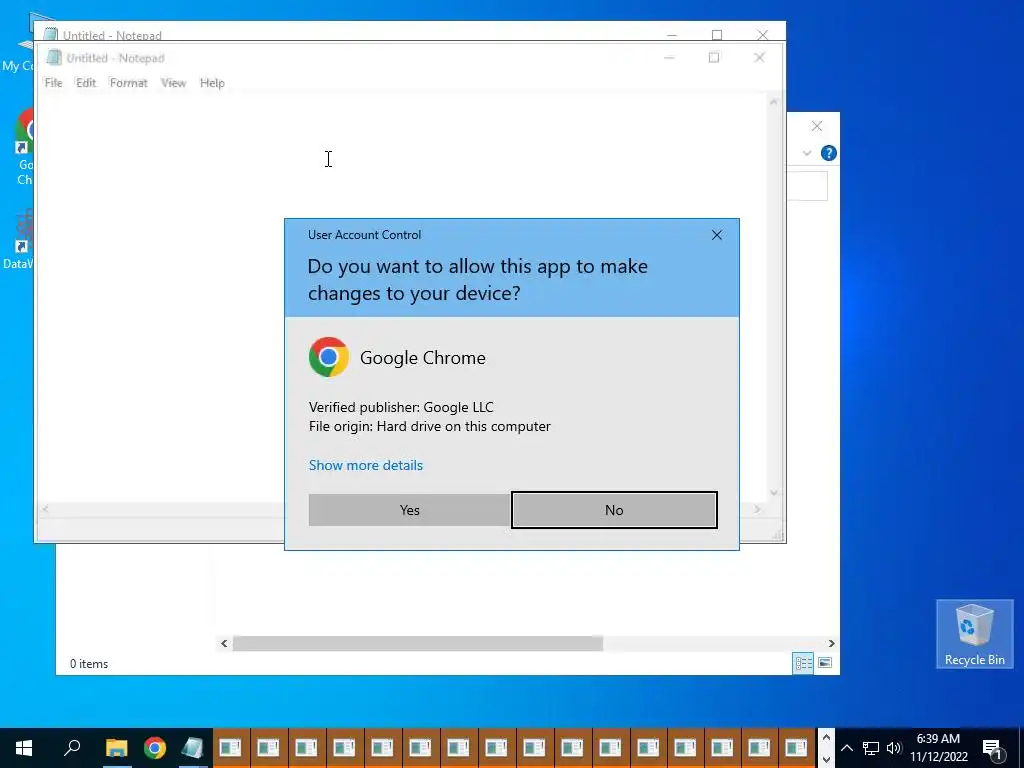This screenshot has width=1024, height=768.
Task: Open the Windows Start menu
Action: [24, 748]
